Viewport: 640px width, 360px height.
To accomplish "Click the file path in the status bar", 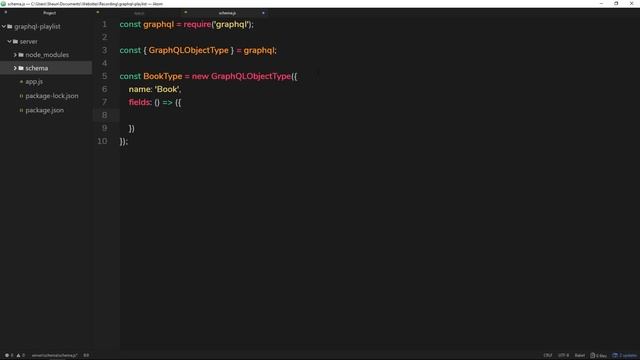I will 54,356.
